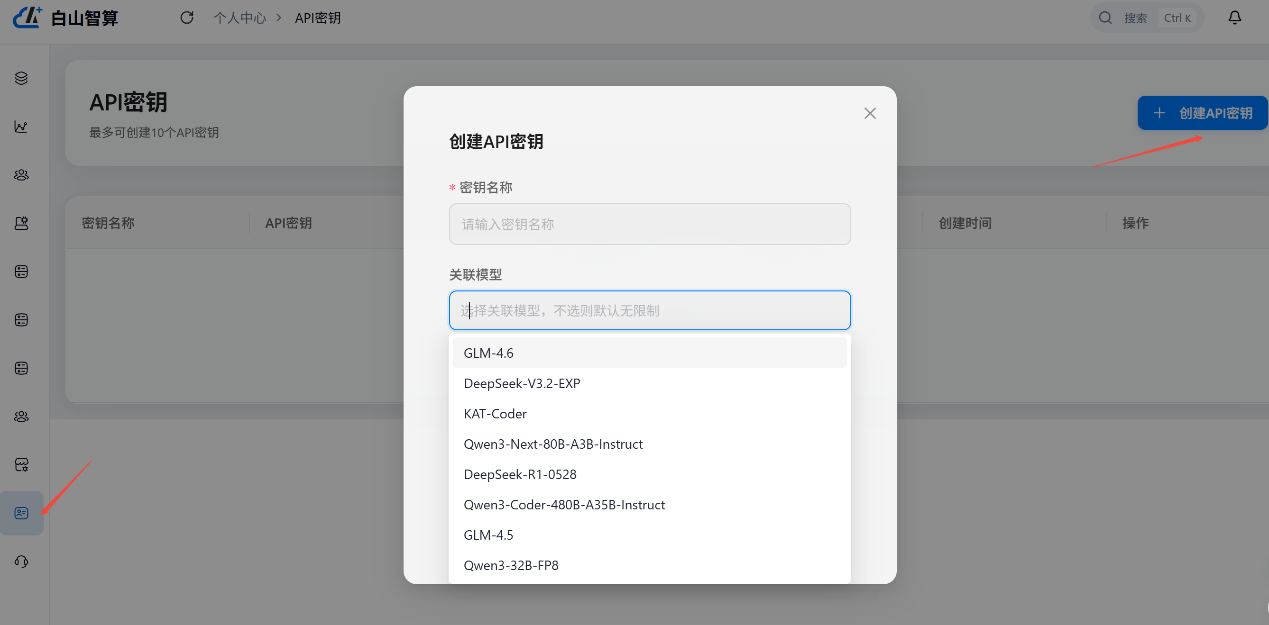Focus the 密钥名称 input field
Image resolution: width=1269 pixels, height=625 pixels.
650,224
